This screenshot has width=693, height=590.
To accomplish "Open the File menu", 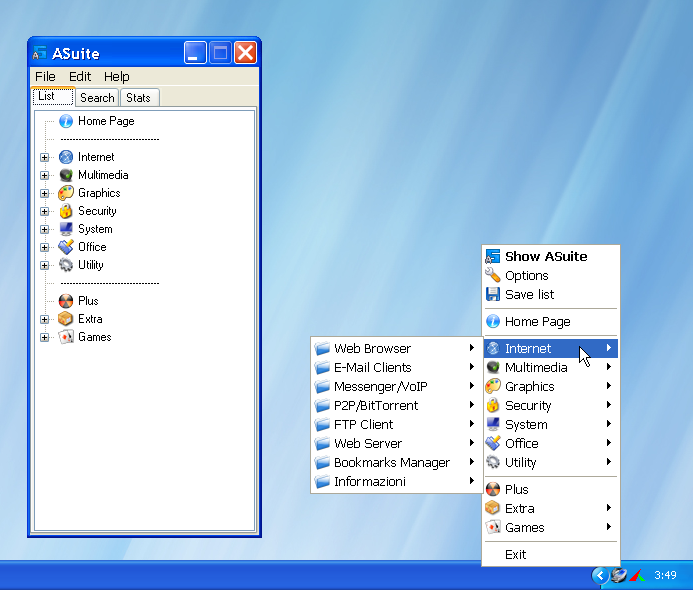I will 45,76.
